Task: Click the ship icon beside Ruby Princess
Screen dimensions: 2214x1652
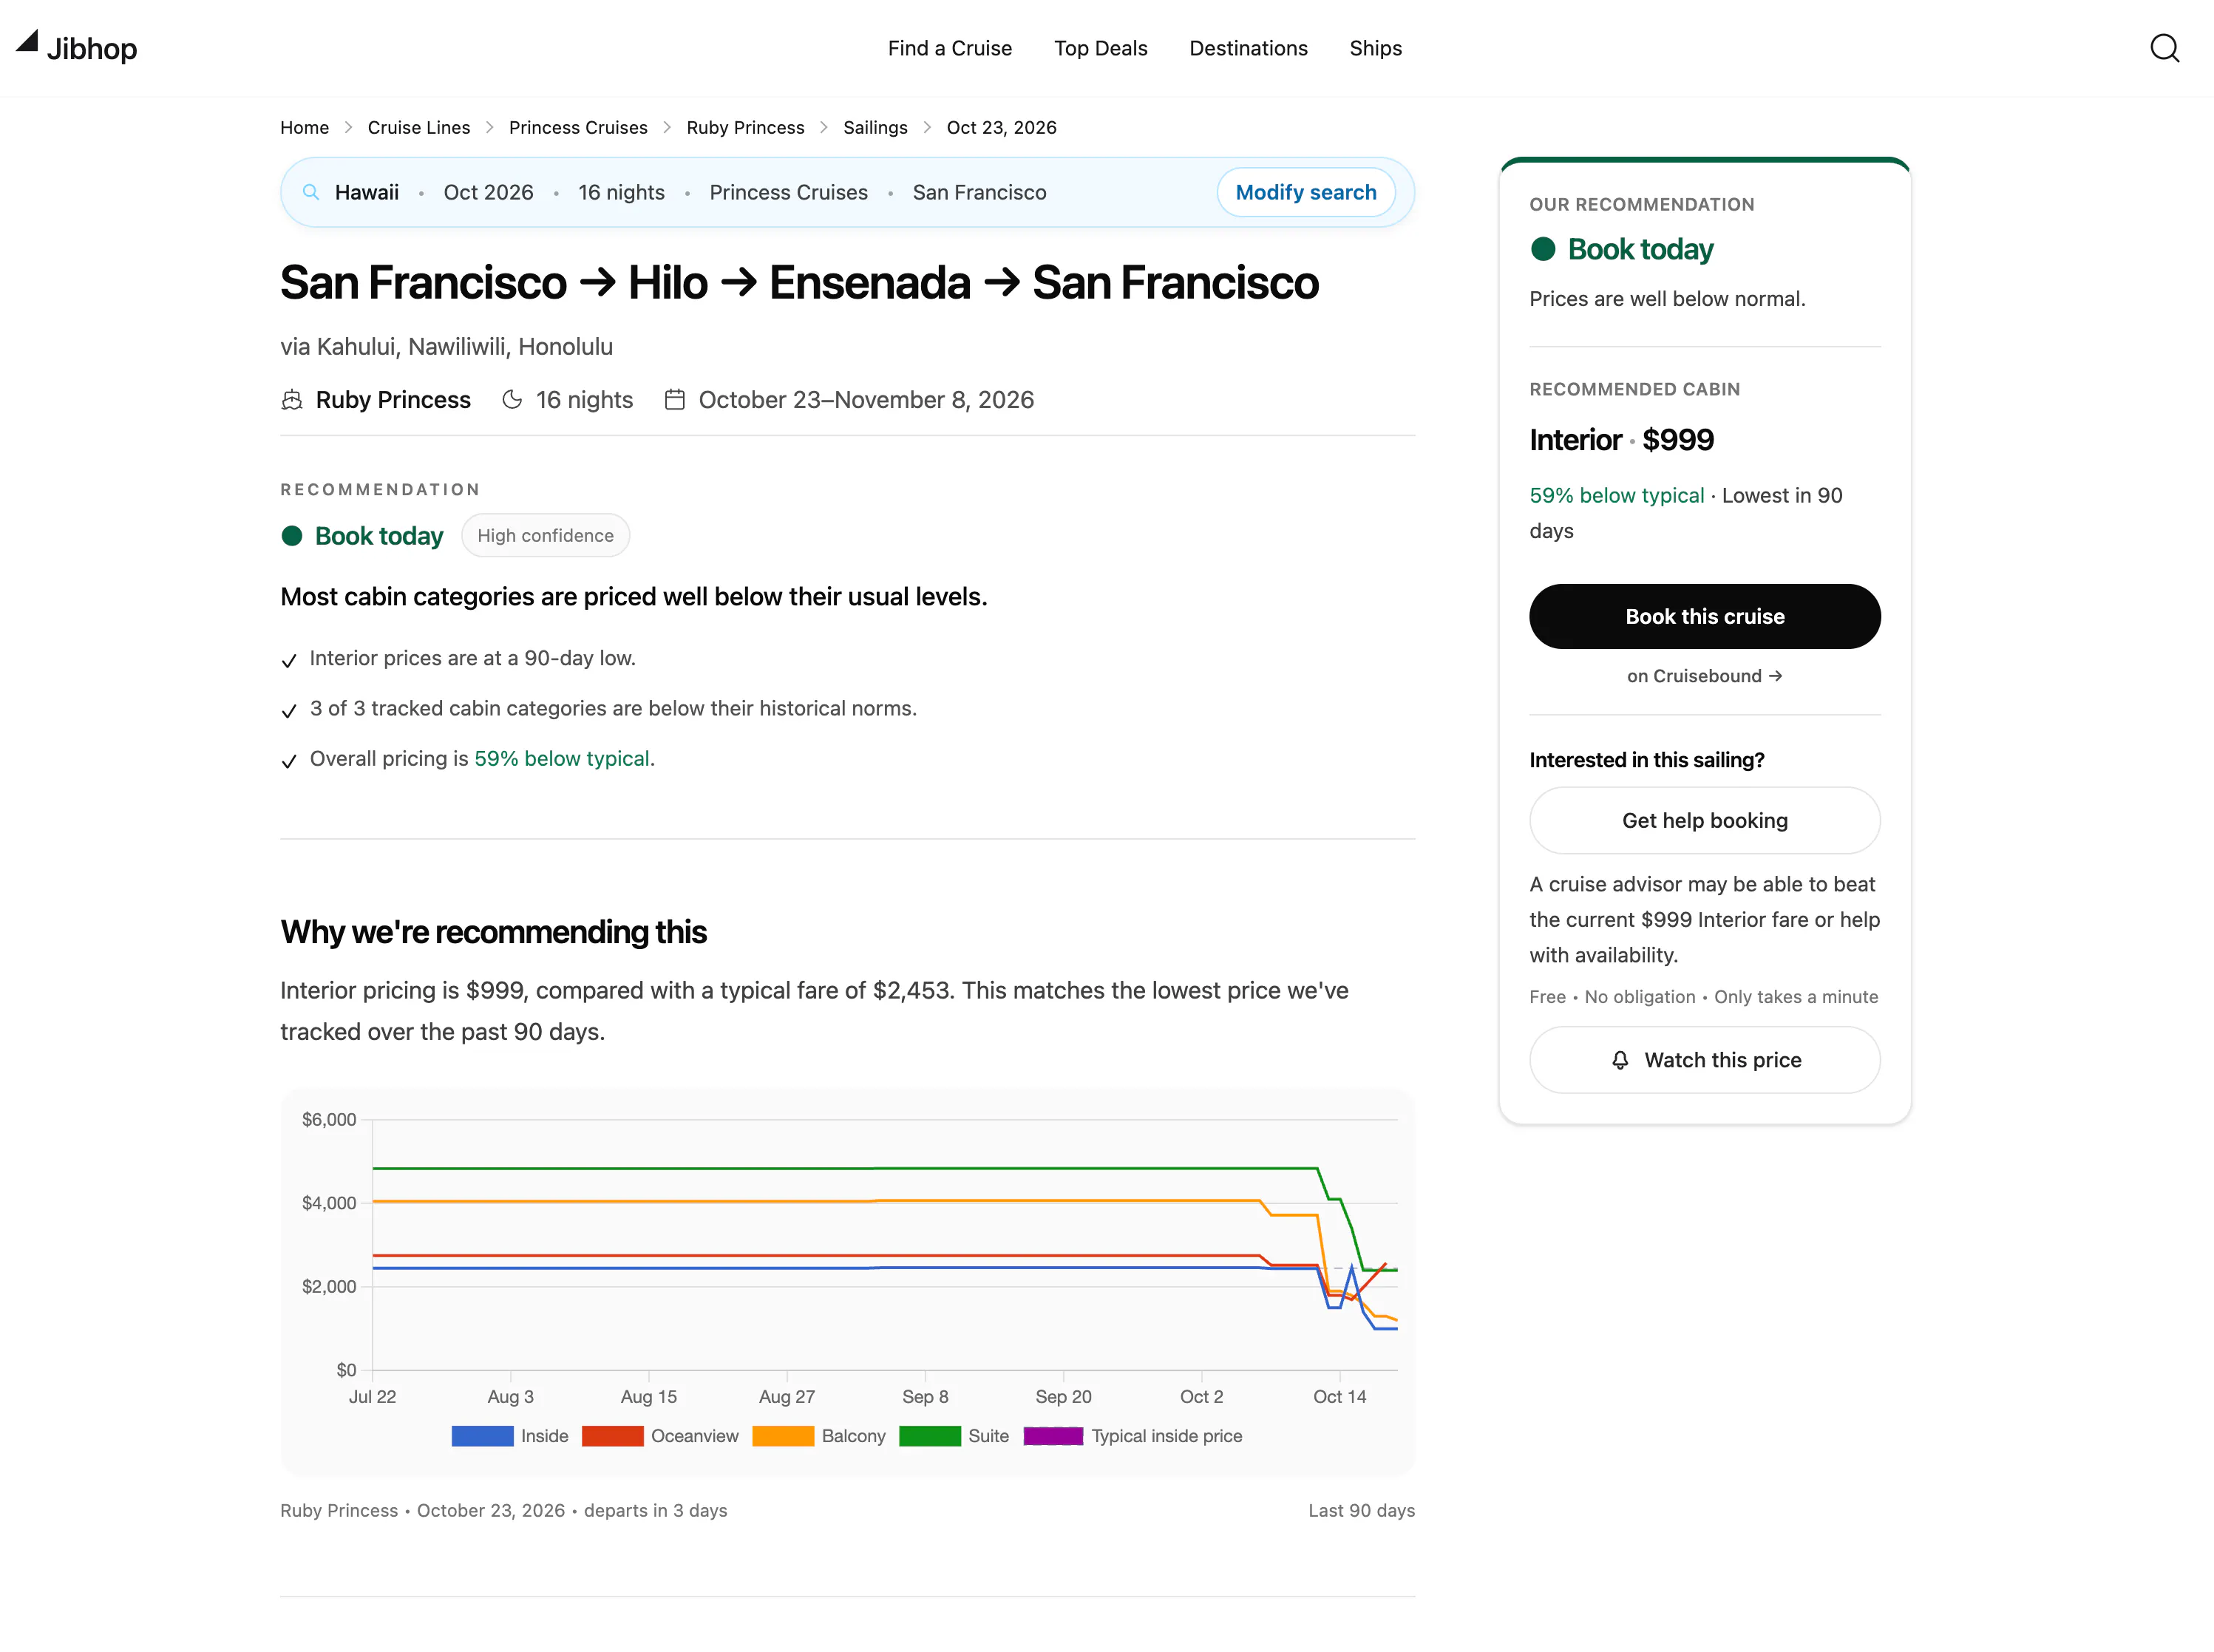Action: (x=292, y=400)
